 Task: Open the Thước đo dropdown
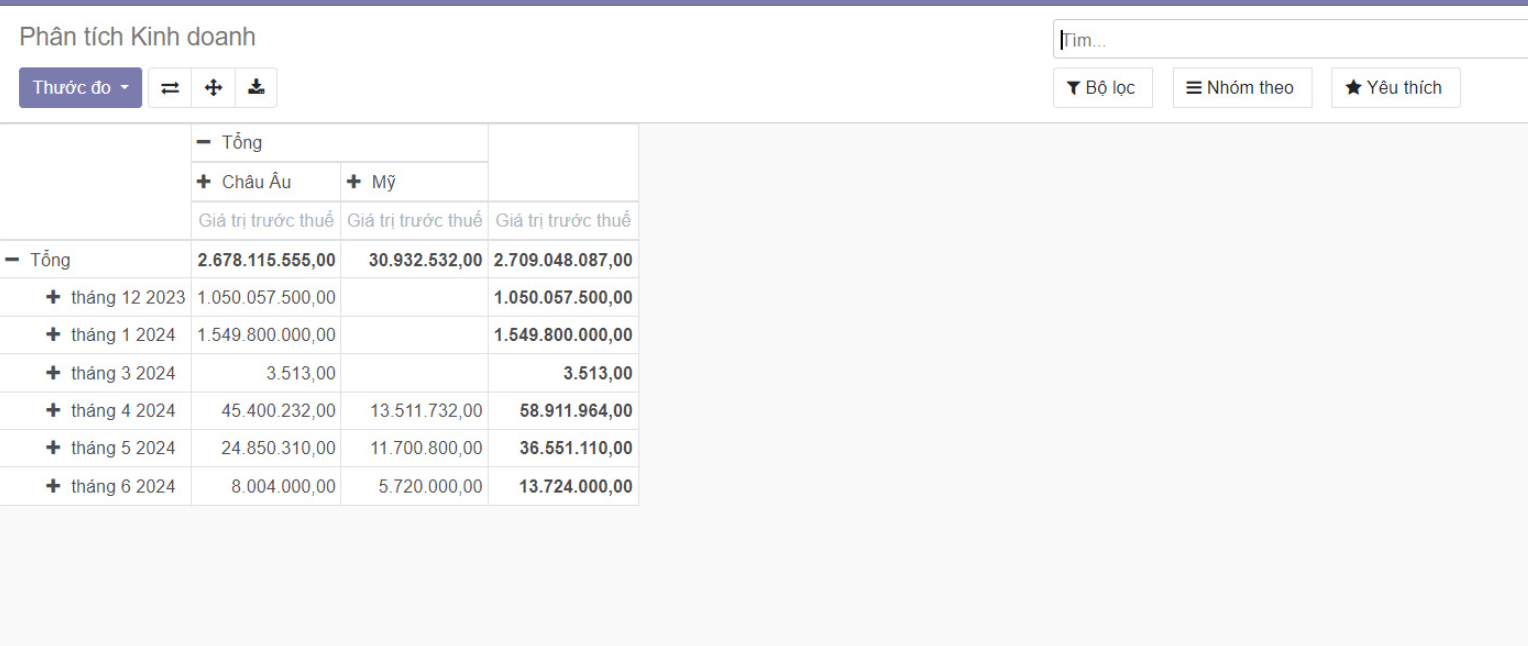point(80,88)
